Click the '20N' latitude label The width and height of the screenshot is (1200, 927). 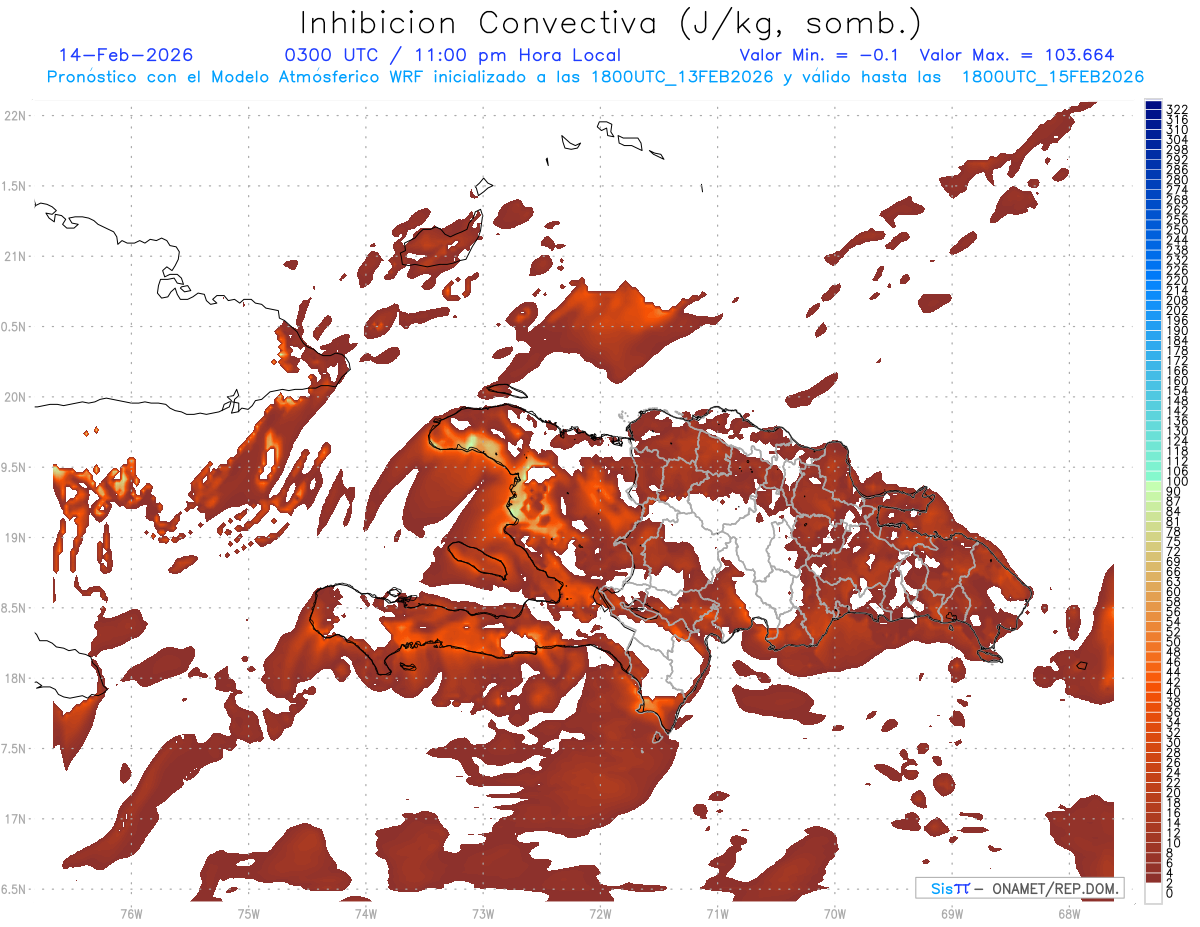click(x=14, y=397)
